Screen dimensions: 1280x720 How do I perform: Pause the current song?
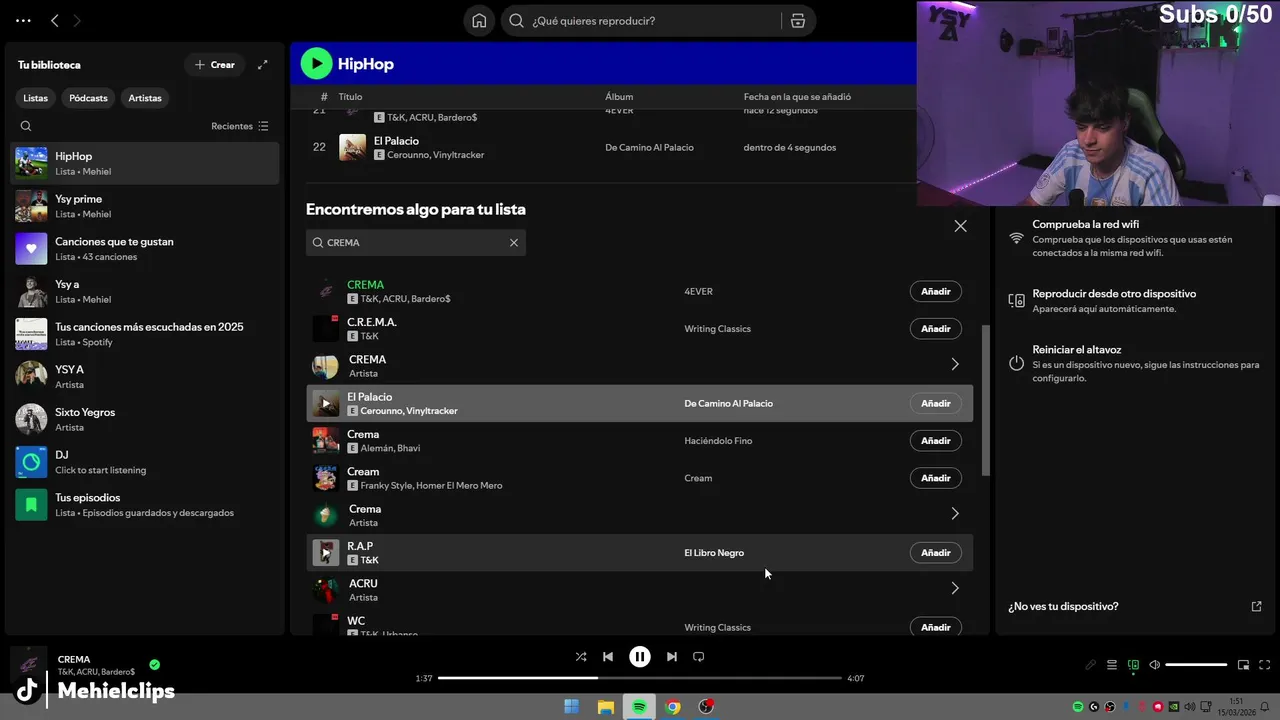(640, 657)
